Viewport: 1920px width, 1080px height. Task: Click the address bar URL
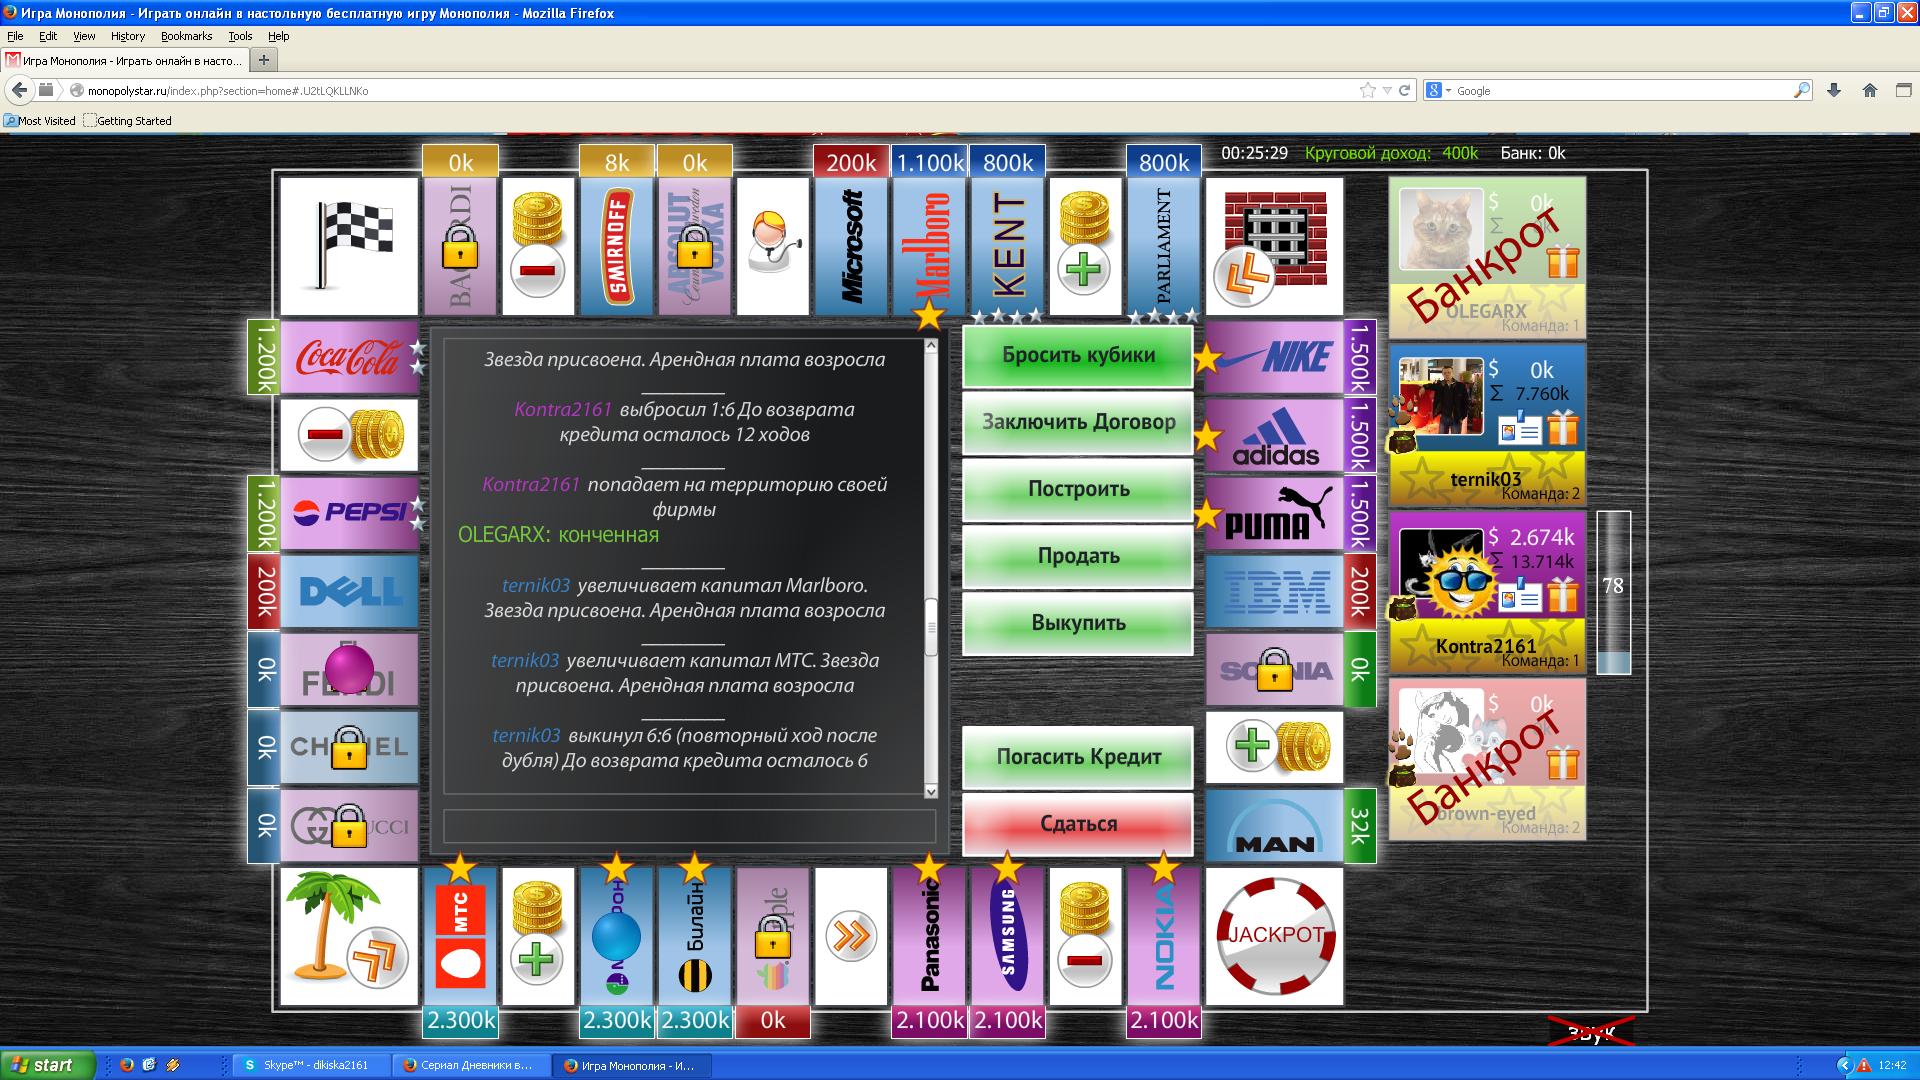[x=228, y=91]
